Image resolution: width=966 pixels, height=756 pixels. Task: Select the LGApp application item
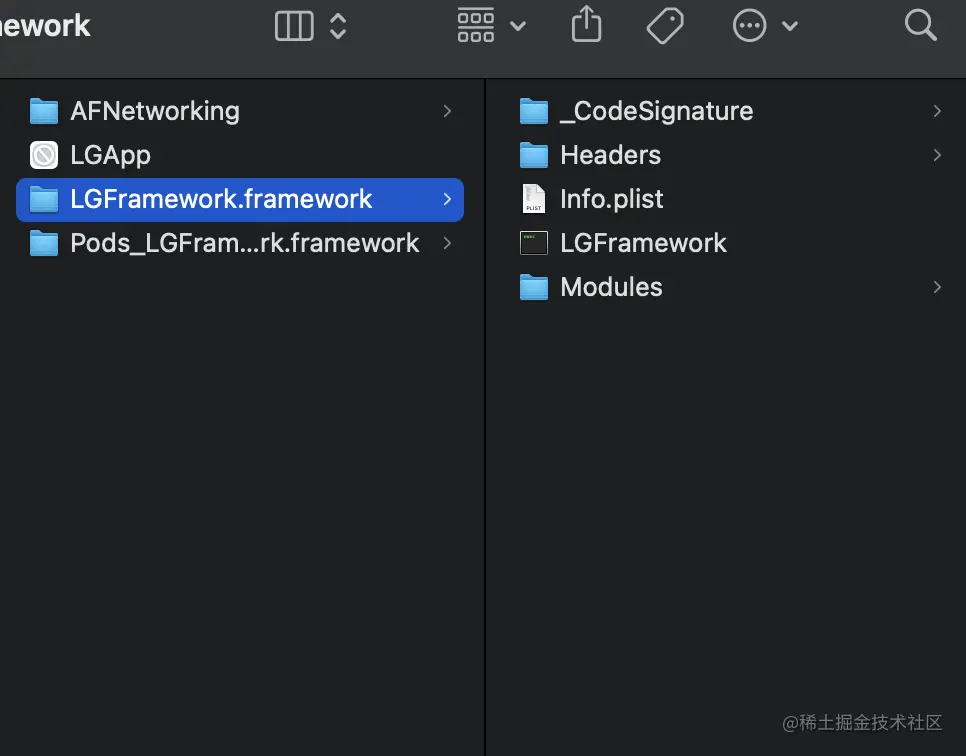(110, 155)
